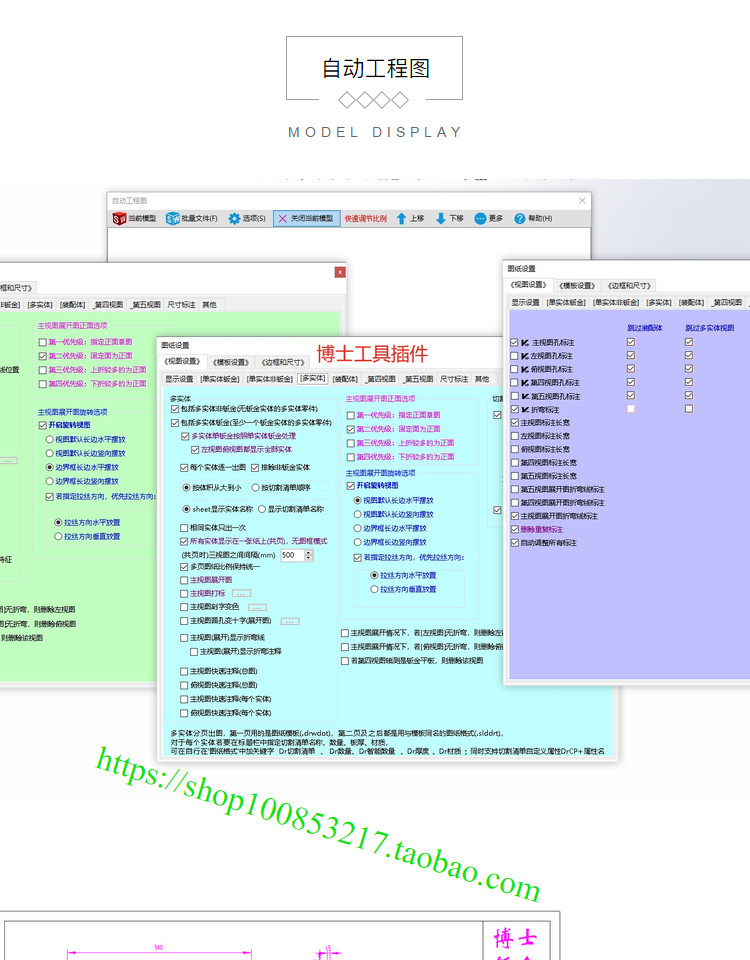Enable 左视图孔标注 checkbox
750x960 pixels.
[x=514, y=356]
